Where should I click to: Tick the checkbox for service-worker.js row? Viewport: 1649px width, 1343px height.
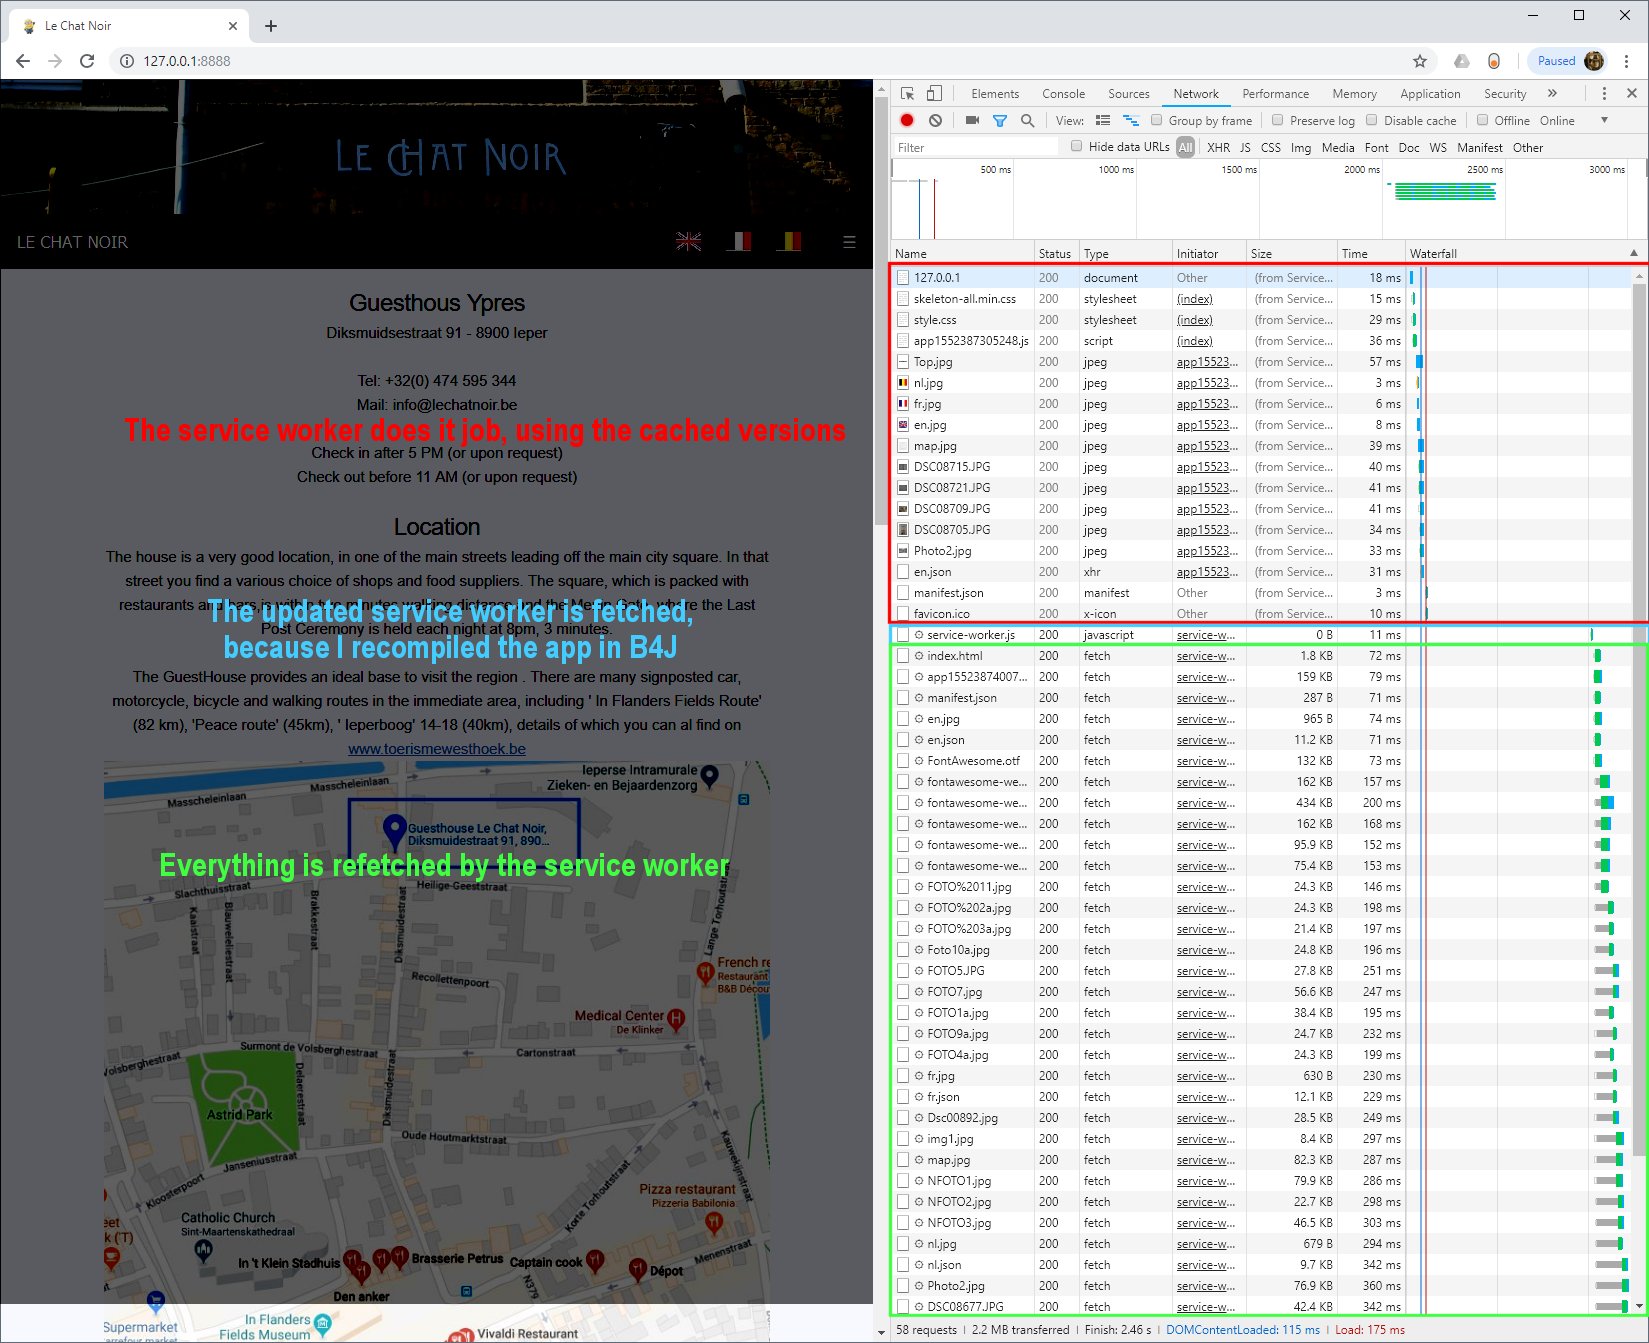pyautogui.click(x=903, y=635)
